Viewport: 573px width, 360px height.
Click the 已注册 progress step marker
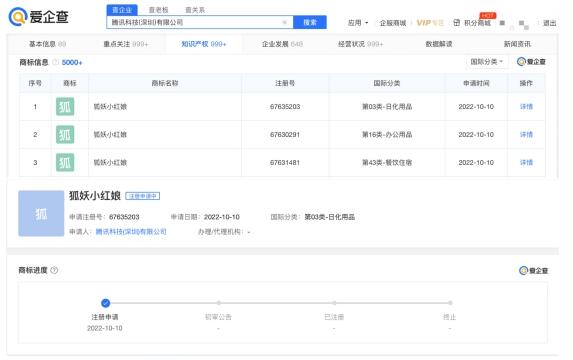pyautogui.click(x=334, y=303)
